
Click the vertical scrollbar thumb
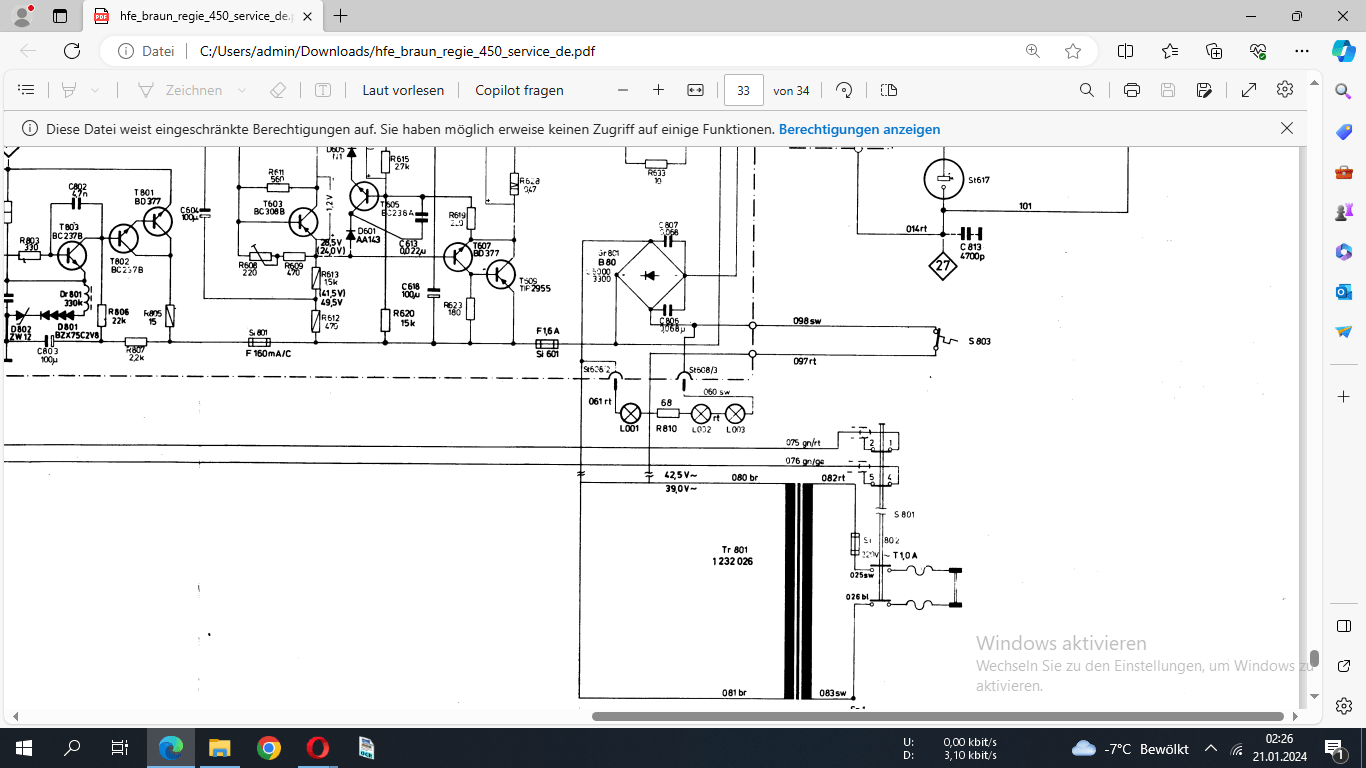click(x=1314, y=660)
